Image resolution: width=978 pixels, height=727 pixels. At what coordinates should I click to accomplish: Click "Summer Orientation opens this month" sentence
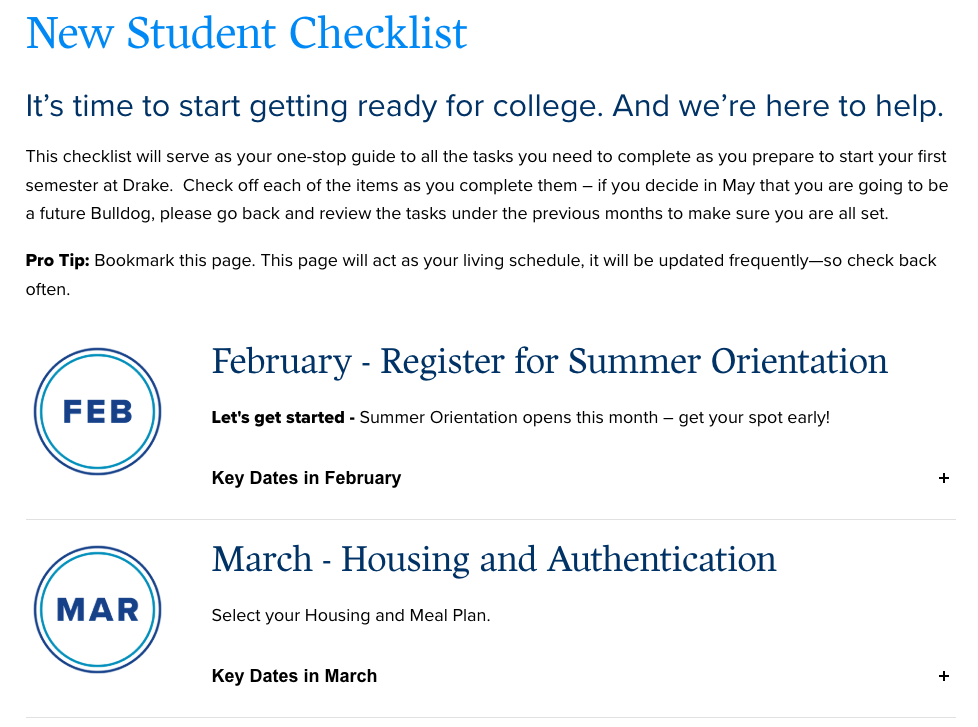tap(514, 417)
